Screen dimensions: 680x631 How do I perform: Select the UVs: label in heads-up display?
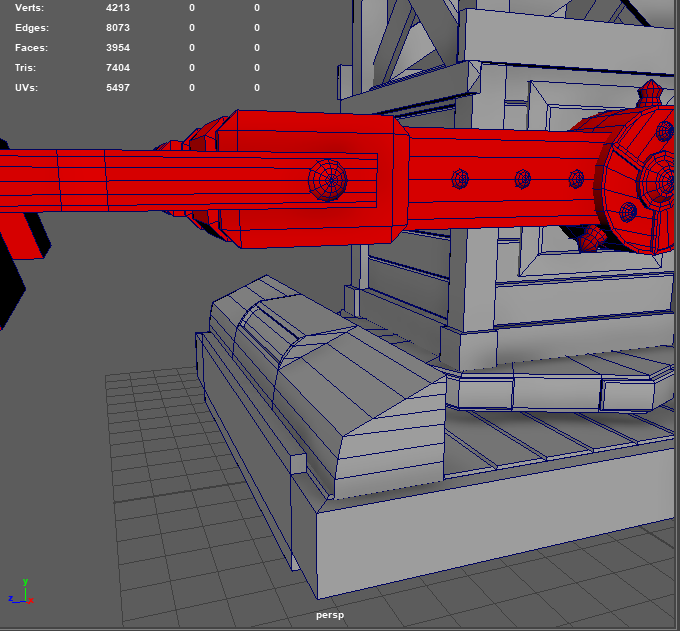tap(26, 88)
